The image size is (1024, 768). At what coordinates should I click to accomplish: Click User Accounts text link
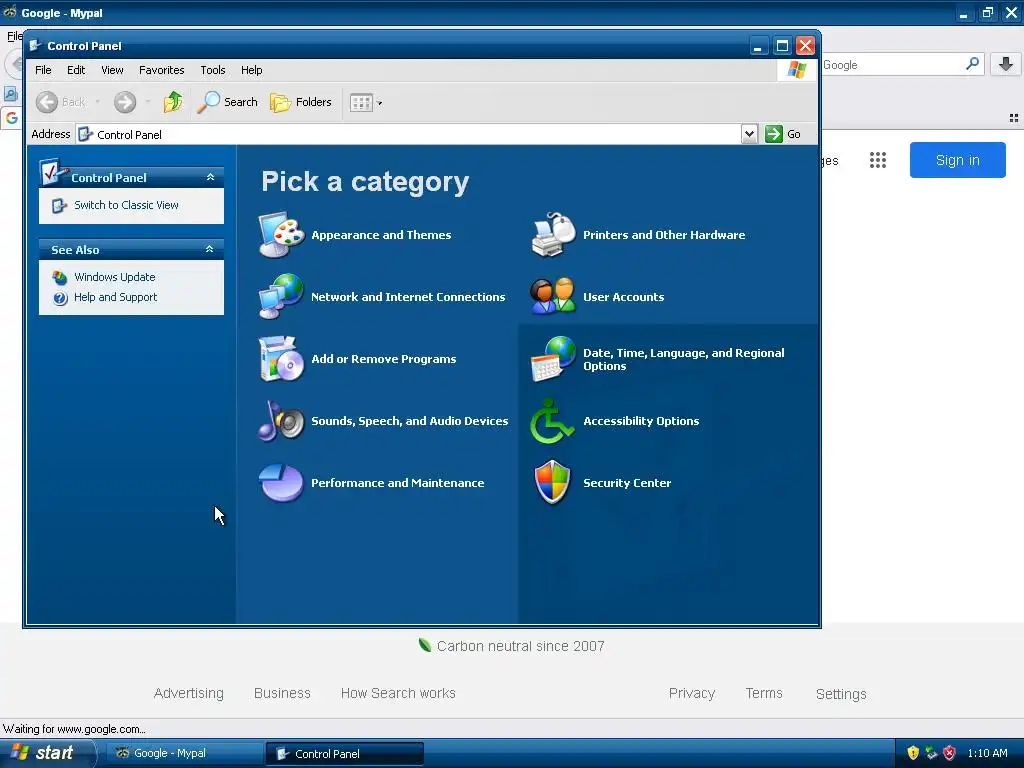[624, 297]
